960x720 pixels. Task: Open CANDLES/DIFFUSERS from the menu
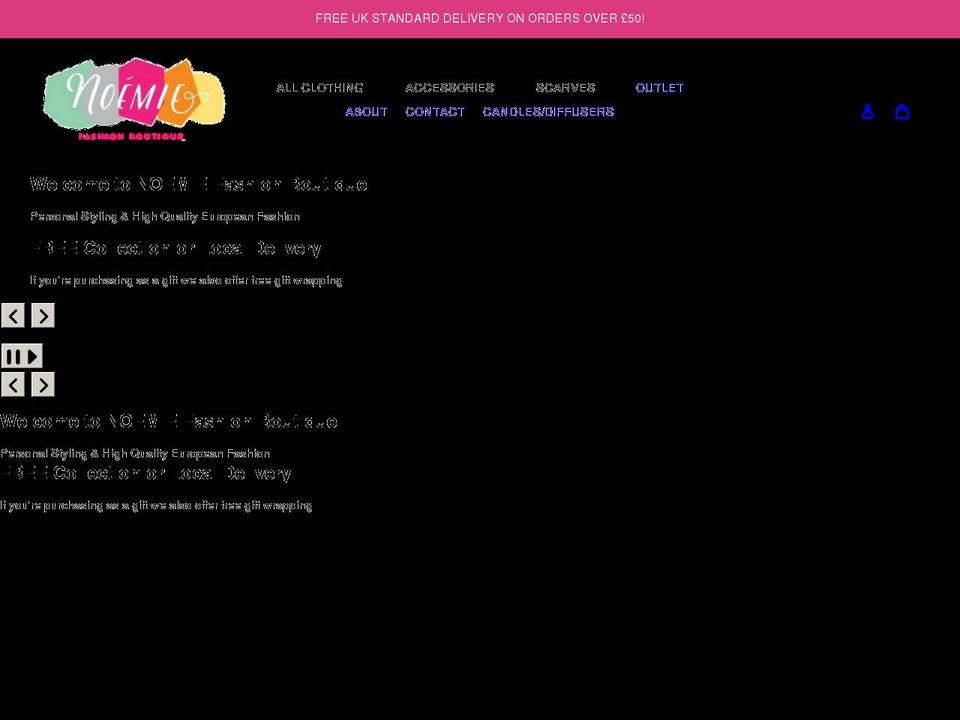click(548, 112)
